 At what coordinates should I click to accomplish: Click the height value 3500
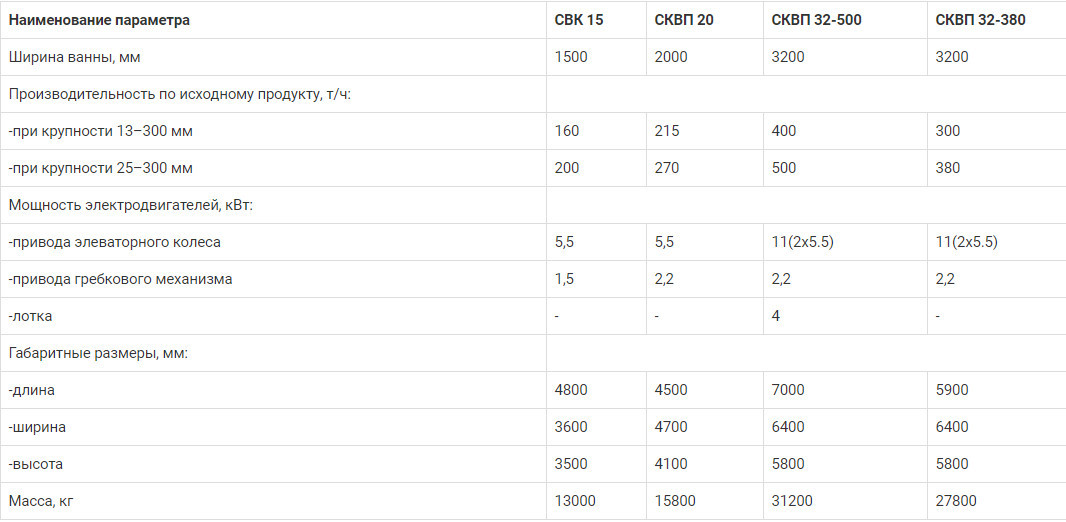pyautogui.click(x=572, y=464)
